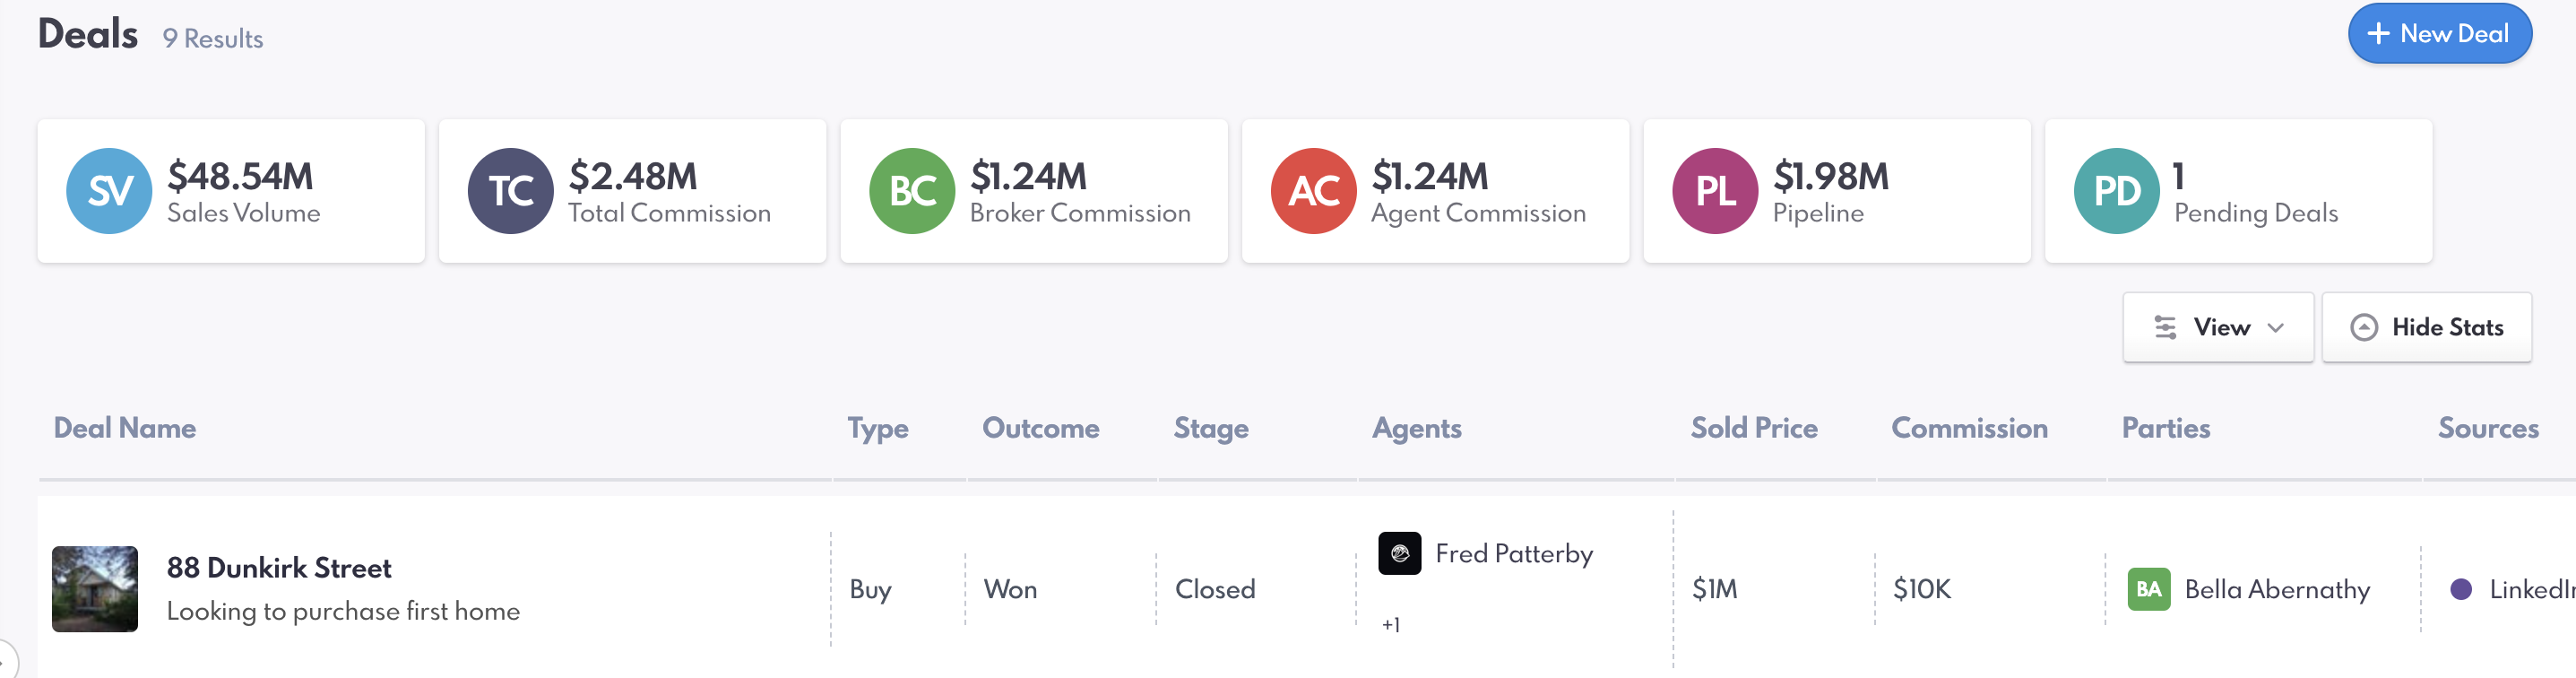Click the teal PD Pending Deals icon
Screen dimensions: 2576x678
(2116, 191)
